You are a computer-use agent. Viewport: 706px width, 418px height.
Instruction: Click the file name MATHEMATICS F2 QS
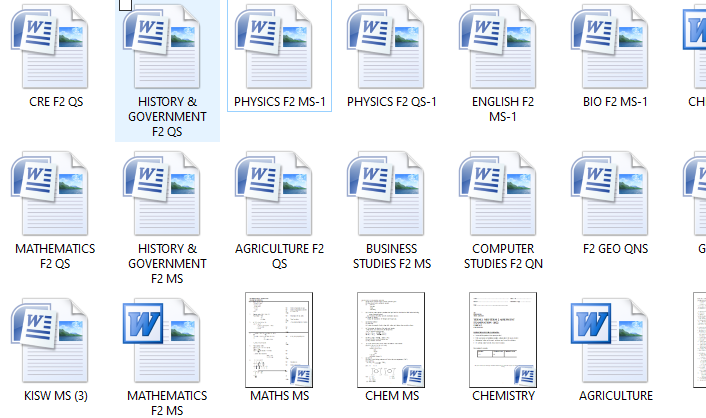55,256
